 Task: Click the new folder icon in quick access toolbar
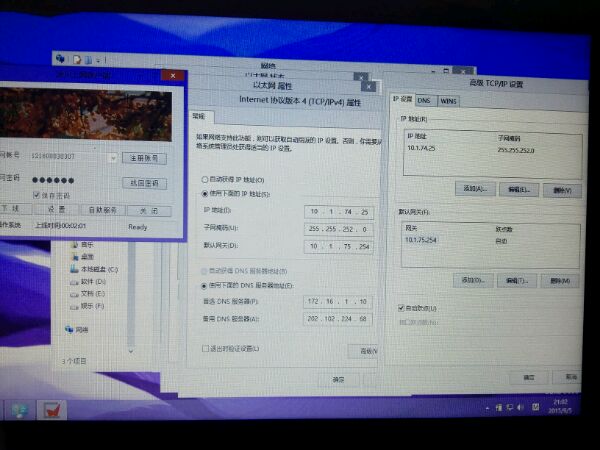pyautogui.click(x=88, y=60)
